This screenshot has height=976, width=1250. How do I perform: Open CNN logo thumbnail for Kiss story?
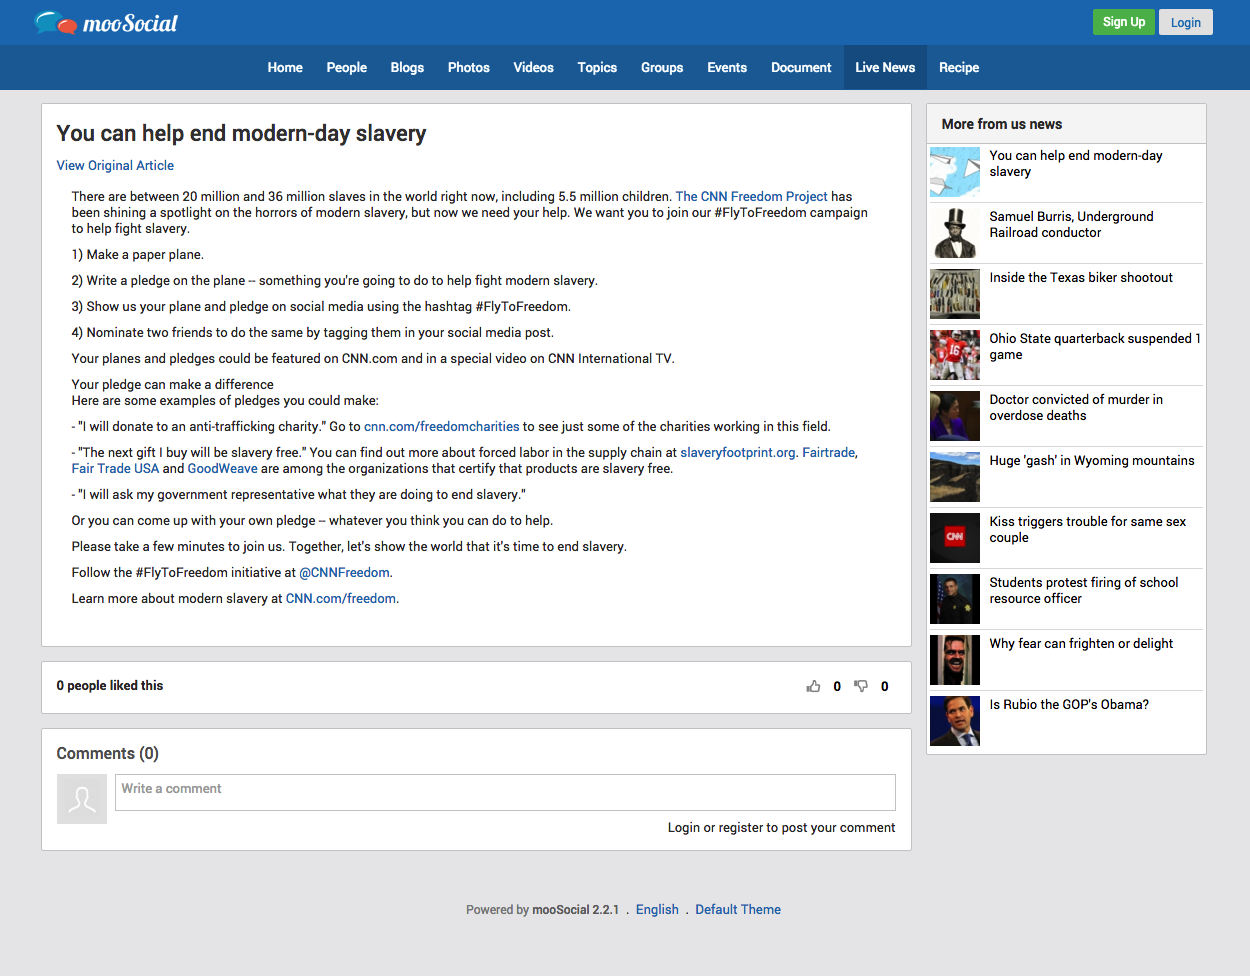point(955,538)
